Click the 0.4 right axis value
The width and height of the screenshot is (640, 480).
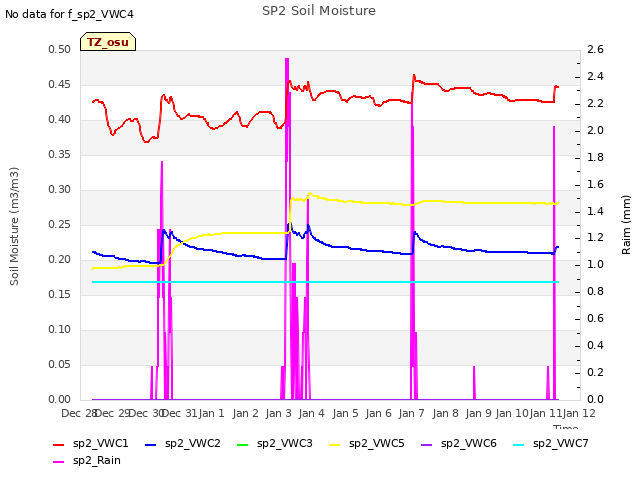coord(595,345)
